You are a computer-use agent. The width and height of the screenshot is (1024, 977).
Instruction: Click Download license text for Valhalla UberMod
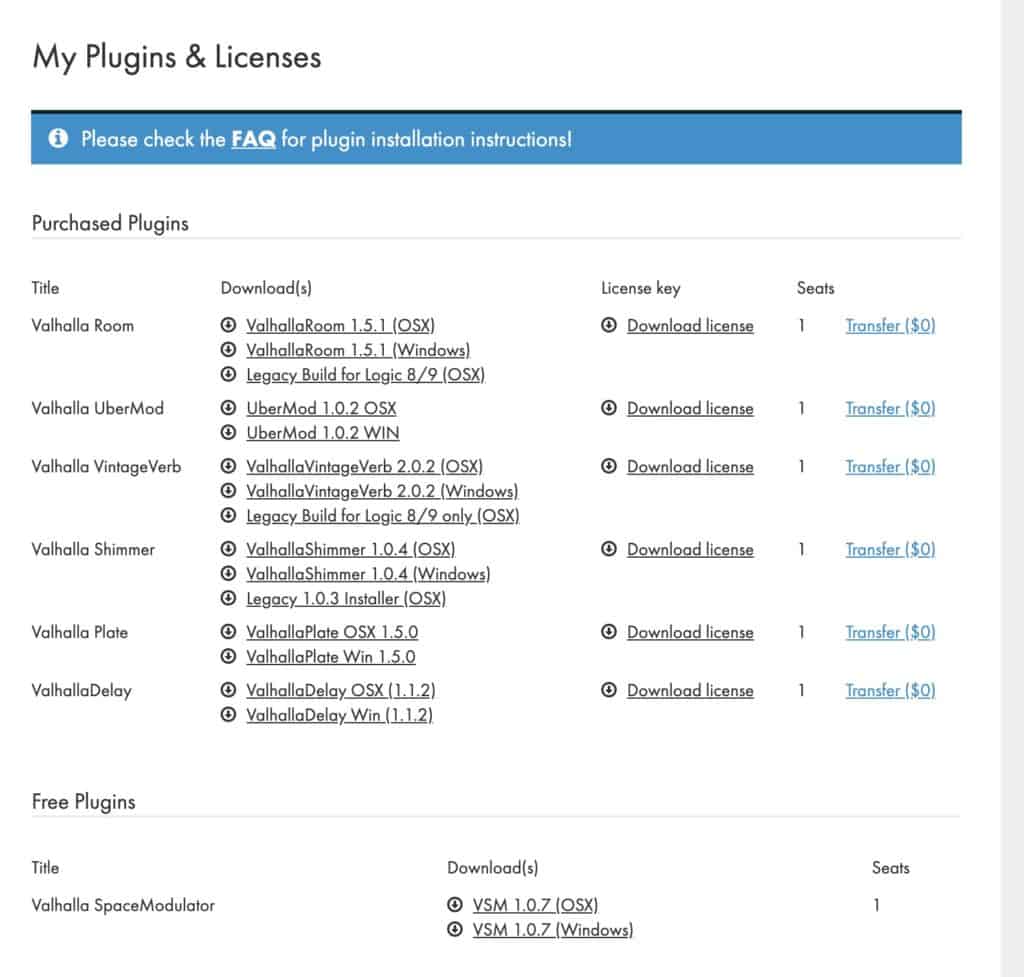[690, 408]
